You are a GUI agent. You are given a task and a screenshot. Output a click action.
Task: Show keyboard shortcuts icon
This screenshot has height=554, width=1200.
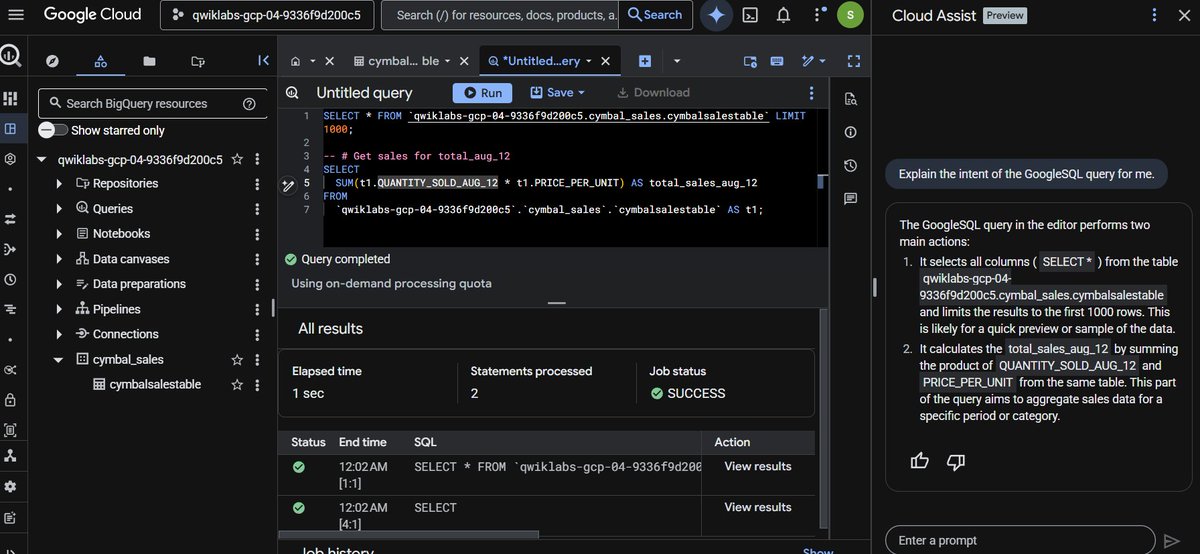point(777,61)
